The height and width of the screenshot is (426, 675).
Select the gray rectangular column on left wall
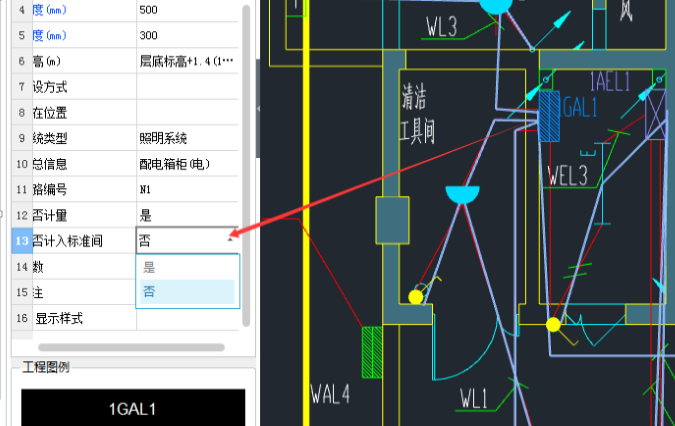[x=391, y=220]
